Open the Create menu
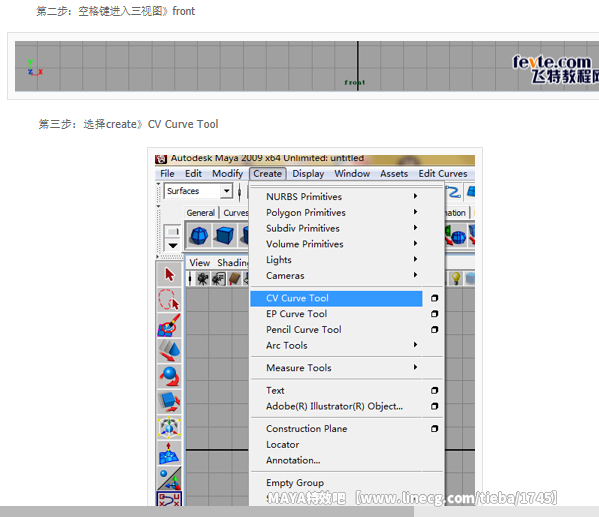Viewport: 599px width, 517px height. coord(267,173)
